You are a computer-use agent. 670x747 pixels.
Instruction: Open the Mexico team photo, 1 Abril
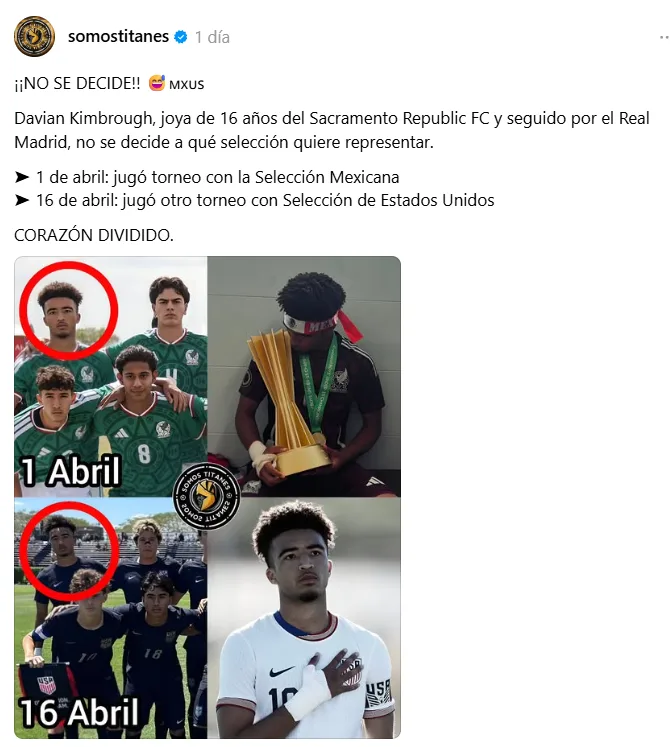(x=111, y=377)
